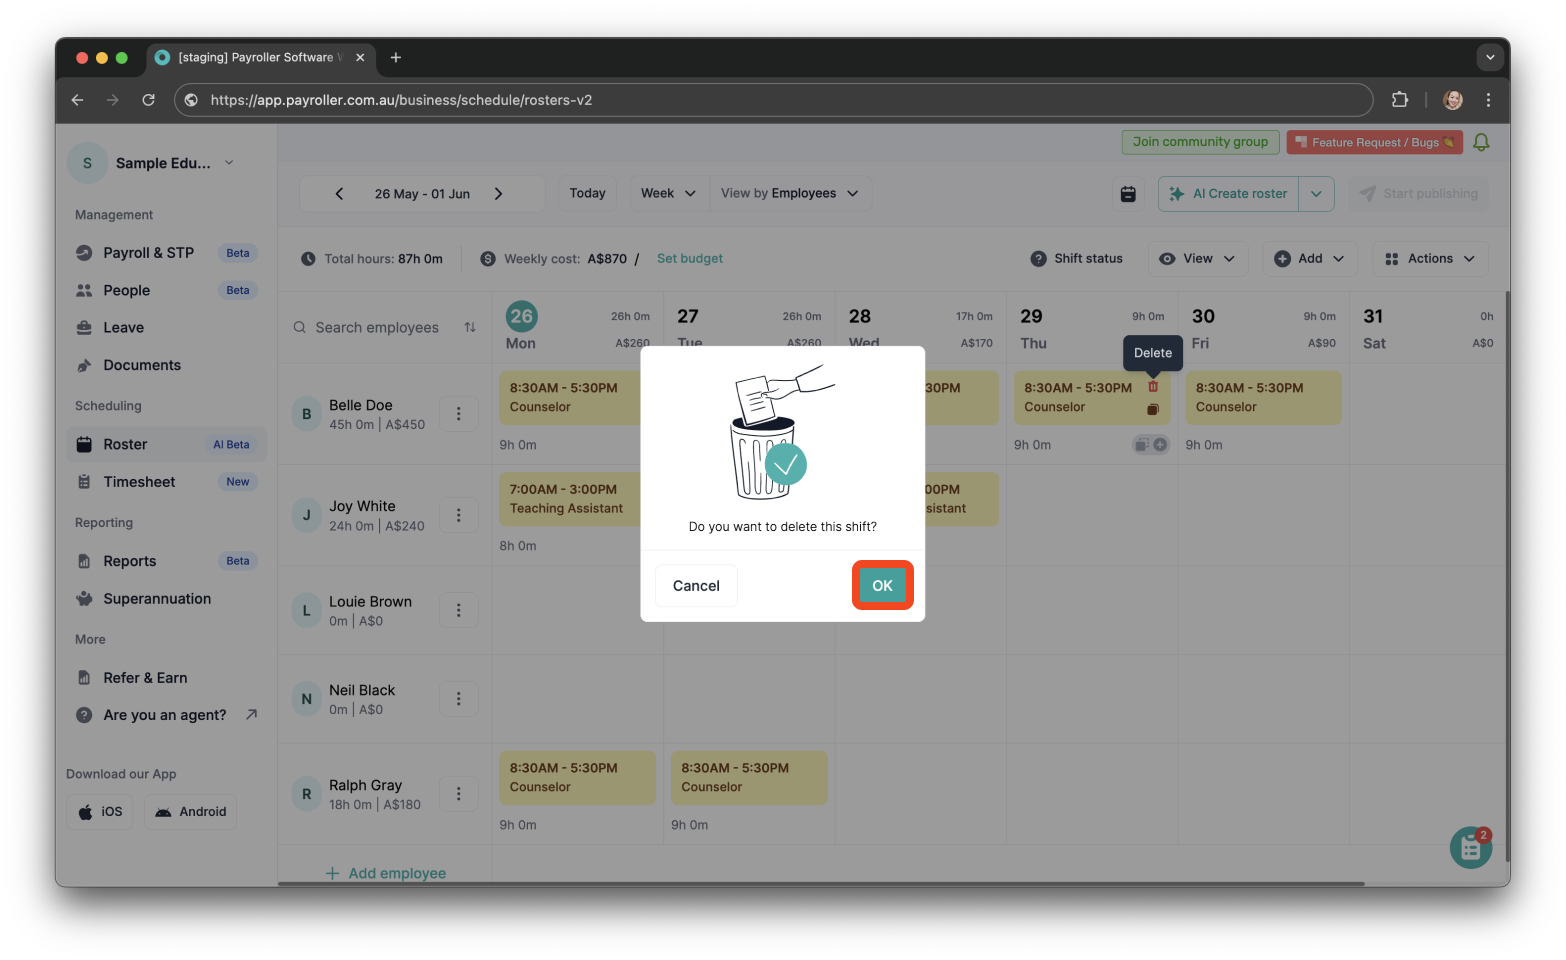Open the Week view dropdown
The height and width of the screenshot is (960, 1566).
coord(667,193)
